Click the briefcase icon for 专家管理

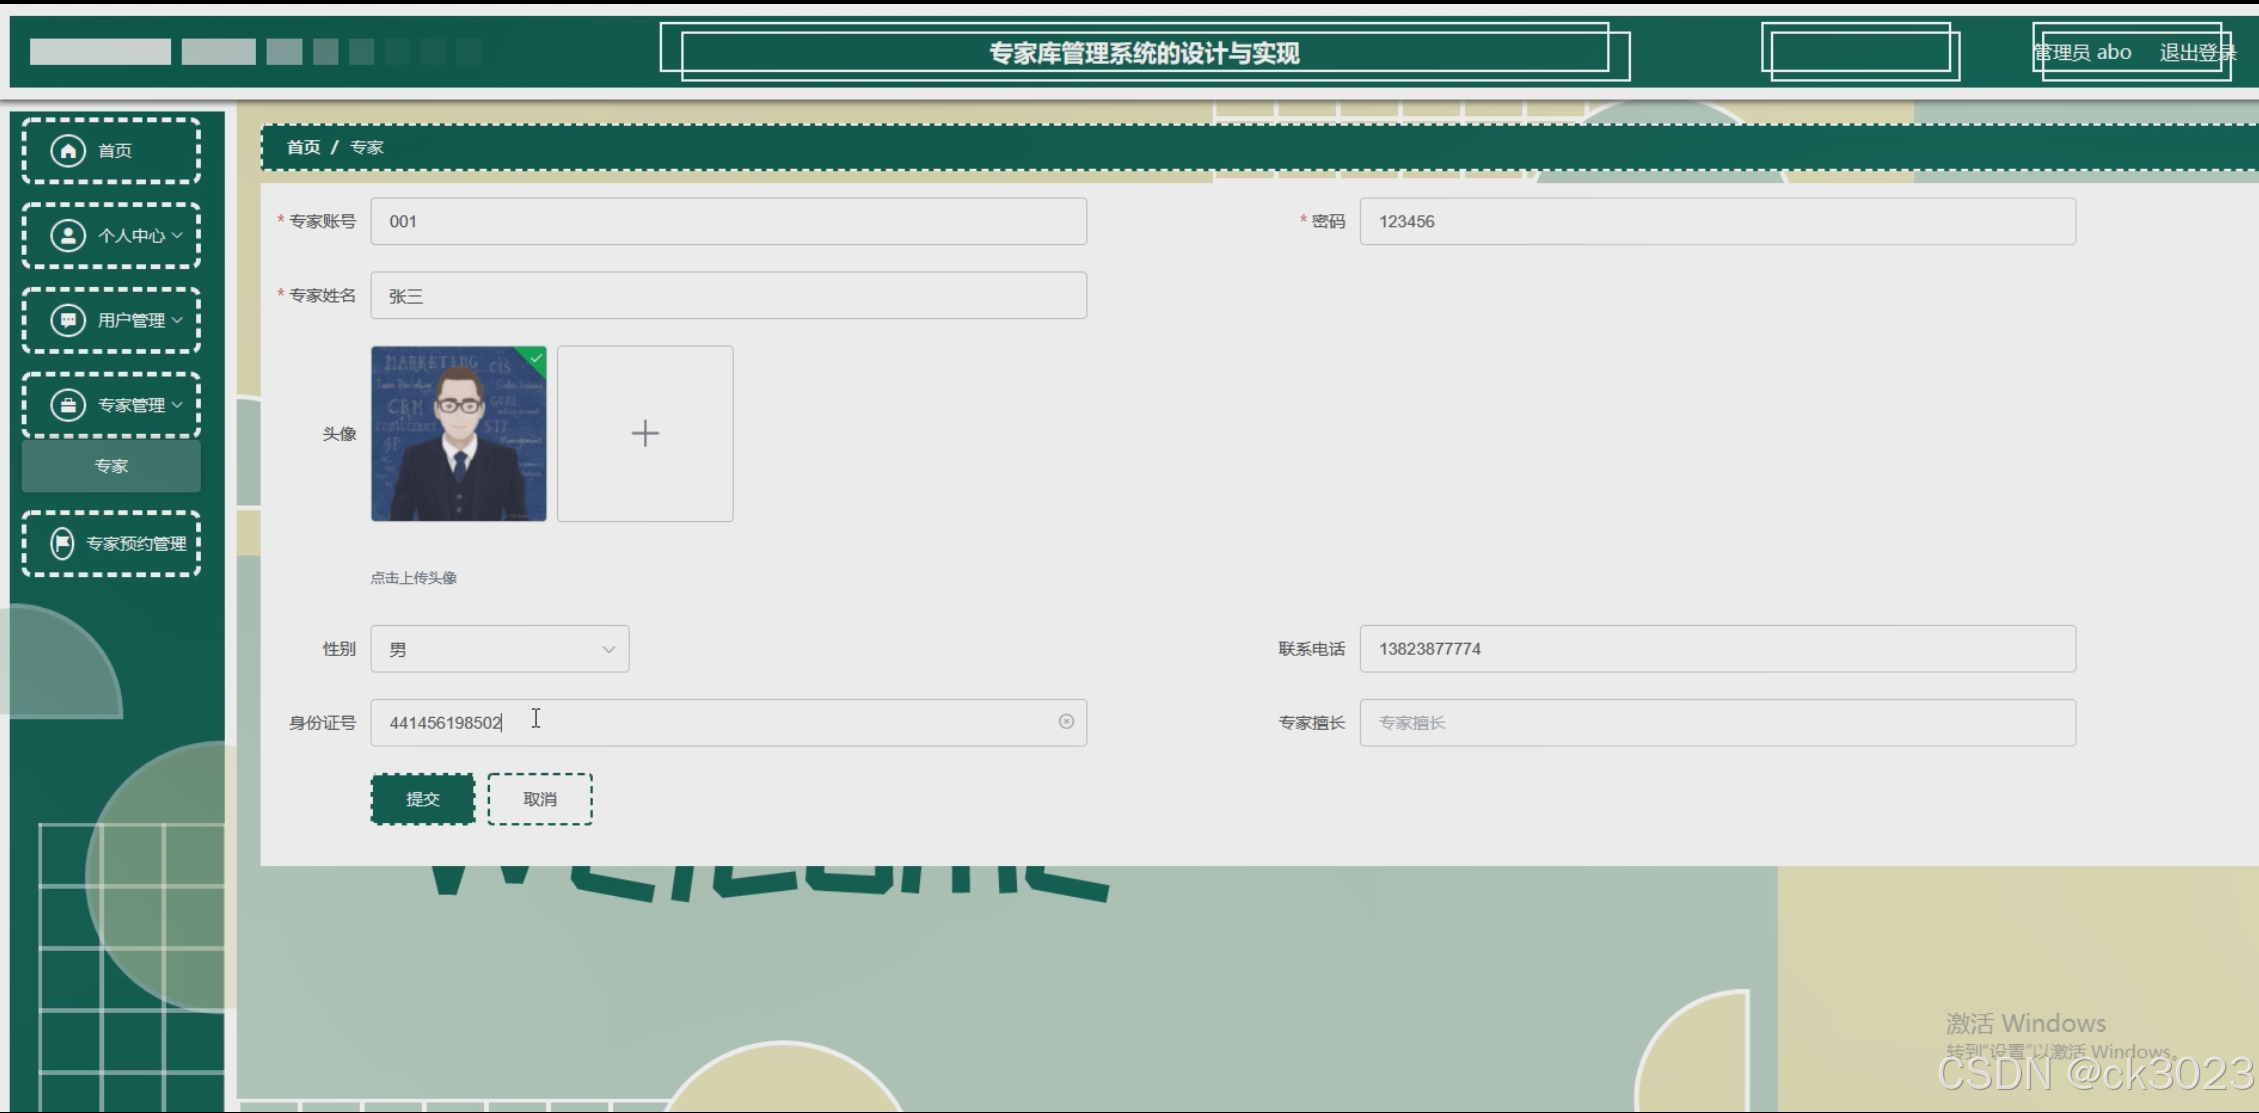[68, 405]
